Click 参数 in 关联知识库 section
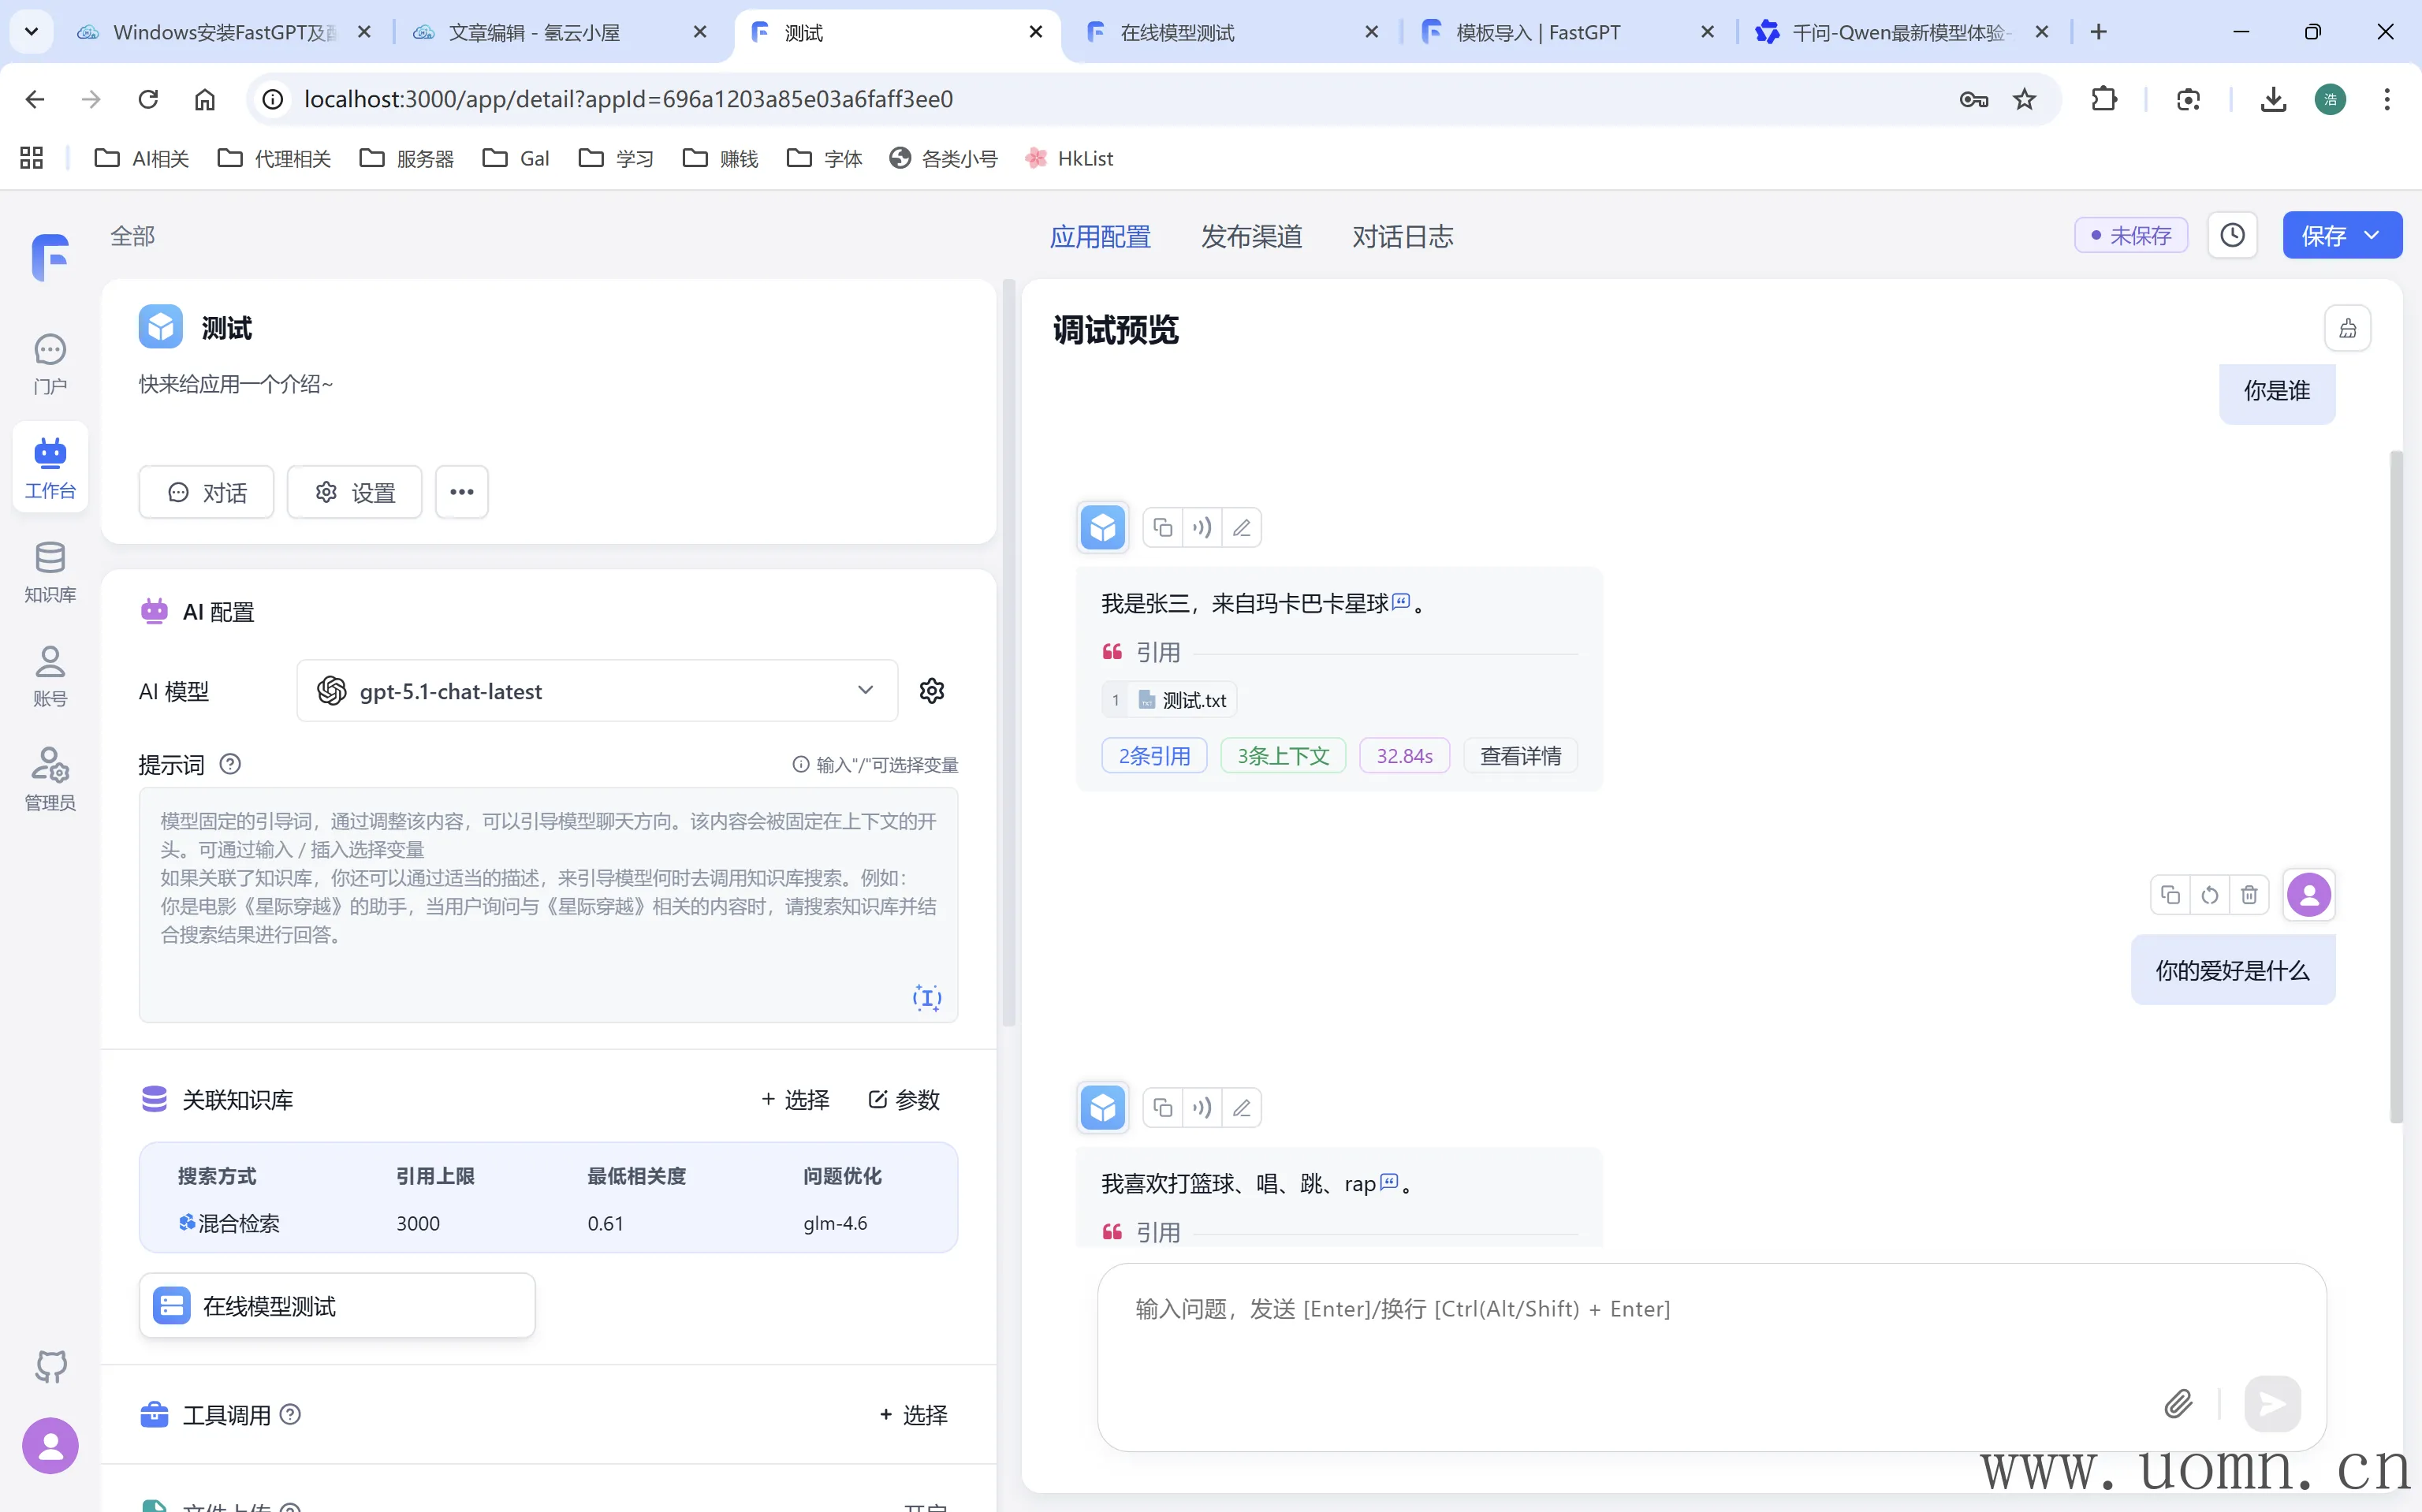The height and width of the screenshot is (1512, 2422). click(x=904, y=1100)
